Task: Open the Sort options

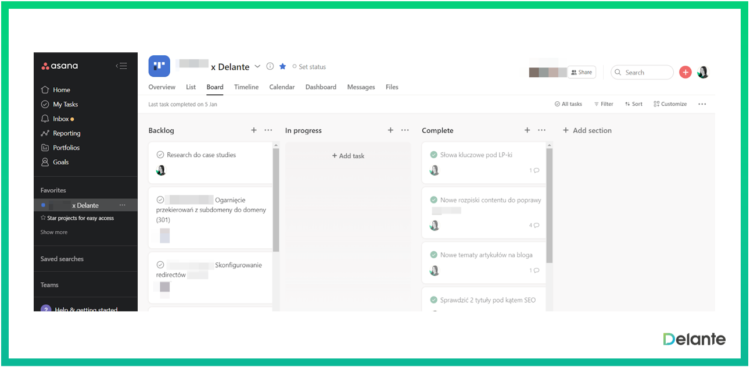Action: tap(634, 104)
